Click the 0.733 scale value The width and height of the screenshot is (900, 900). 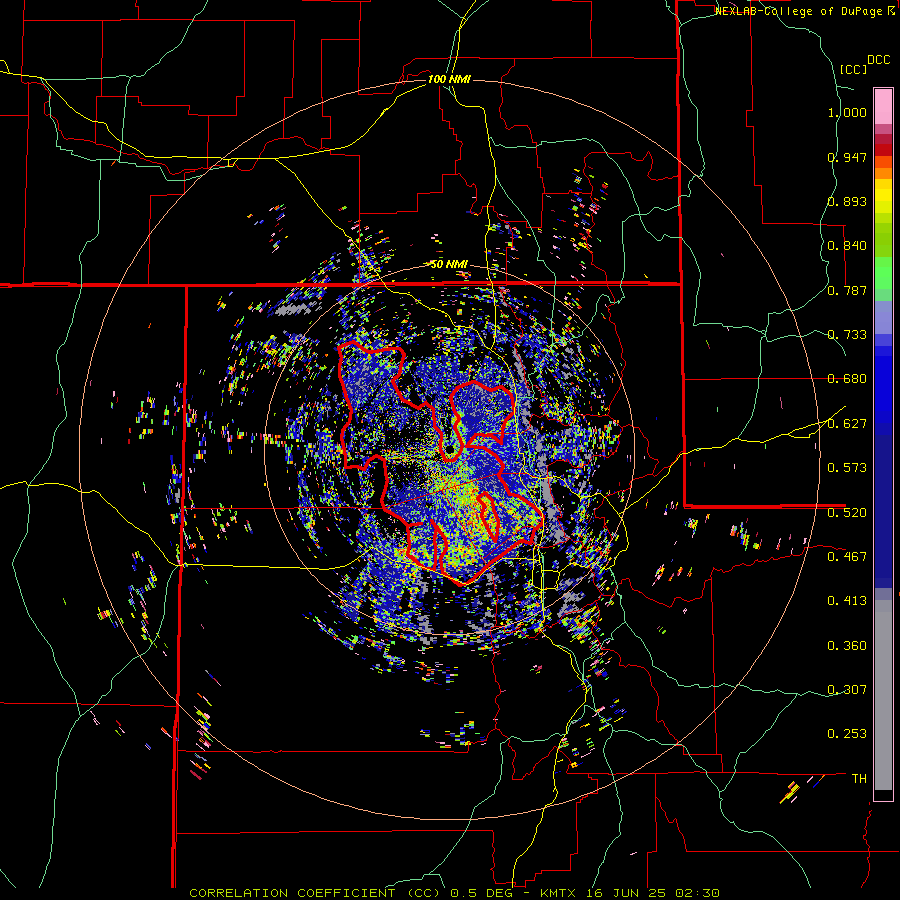(x=847, y=335)
